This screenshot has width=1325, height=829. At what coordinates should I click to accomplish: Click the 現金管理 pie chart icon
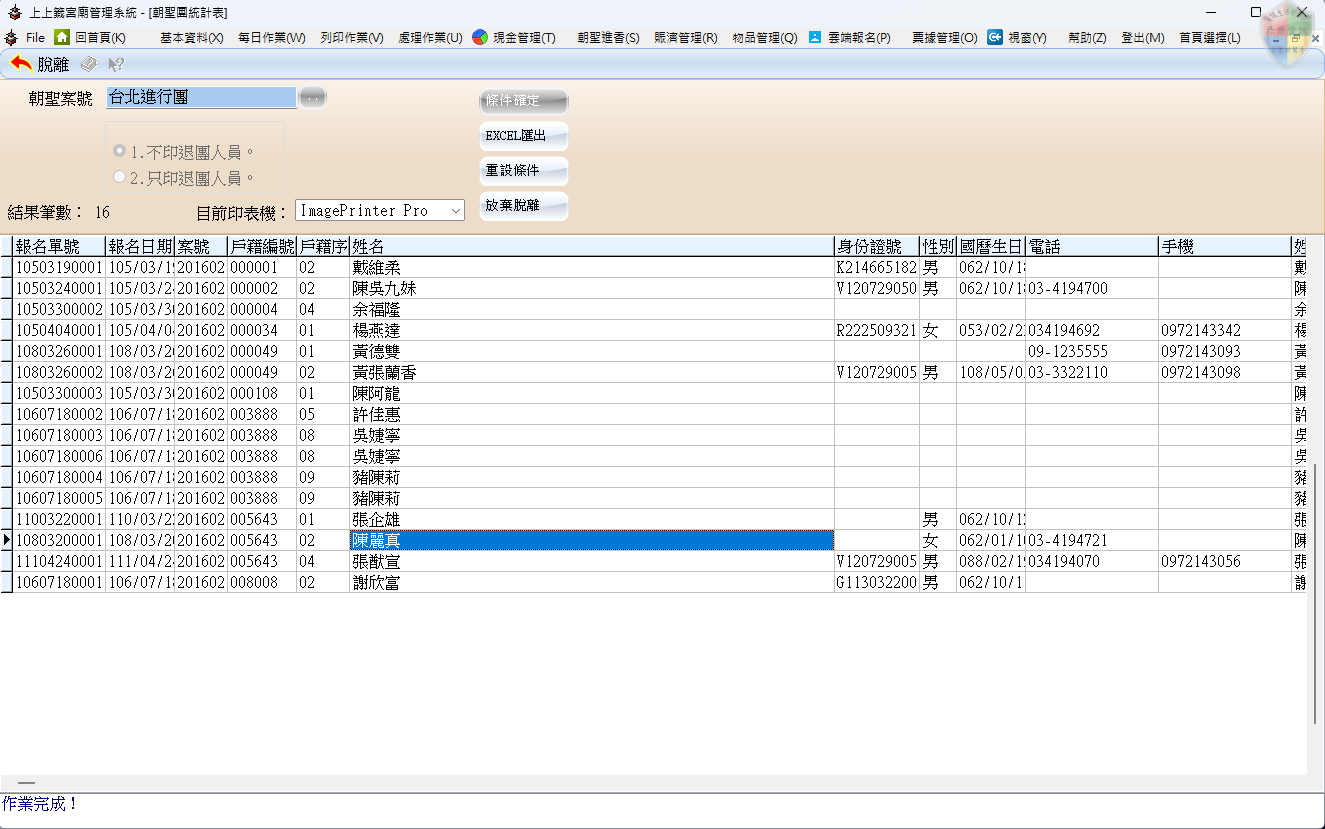tap(480, 37)
